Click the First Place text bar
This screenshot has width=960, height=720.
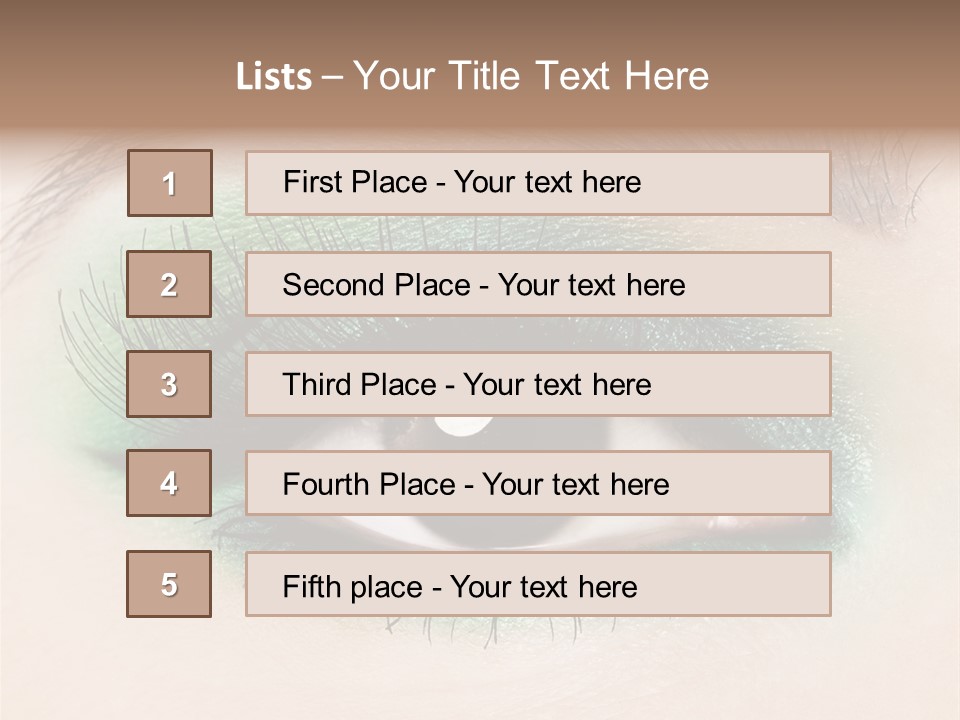(538, 183)
